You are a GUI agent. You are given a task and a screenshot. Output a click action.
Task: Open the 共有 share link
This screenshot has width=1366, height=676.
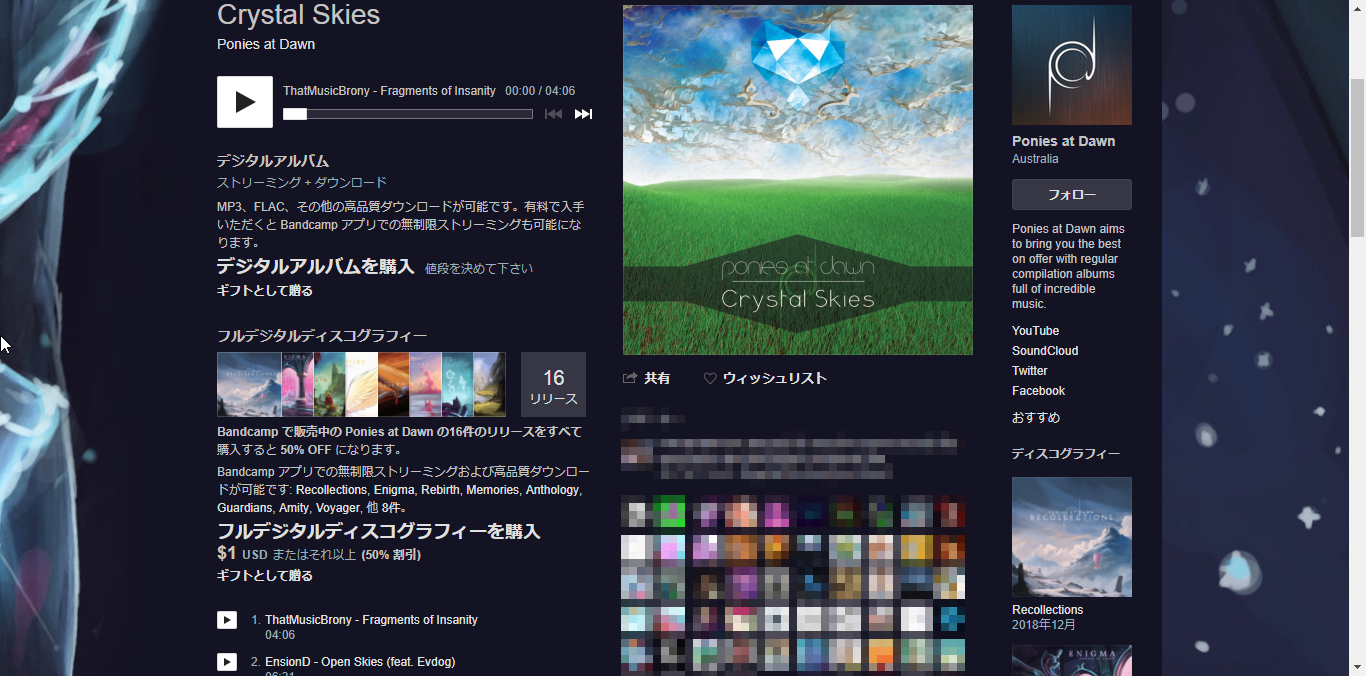tap(657, 378)
